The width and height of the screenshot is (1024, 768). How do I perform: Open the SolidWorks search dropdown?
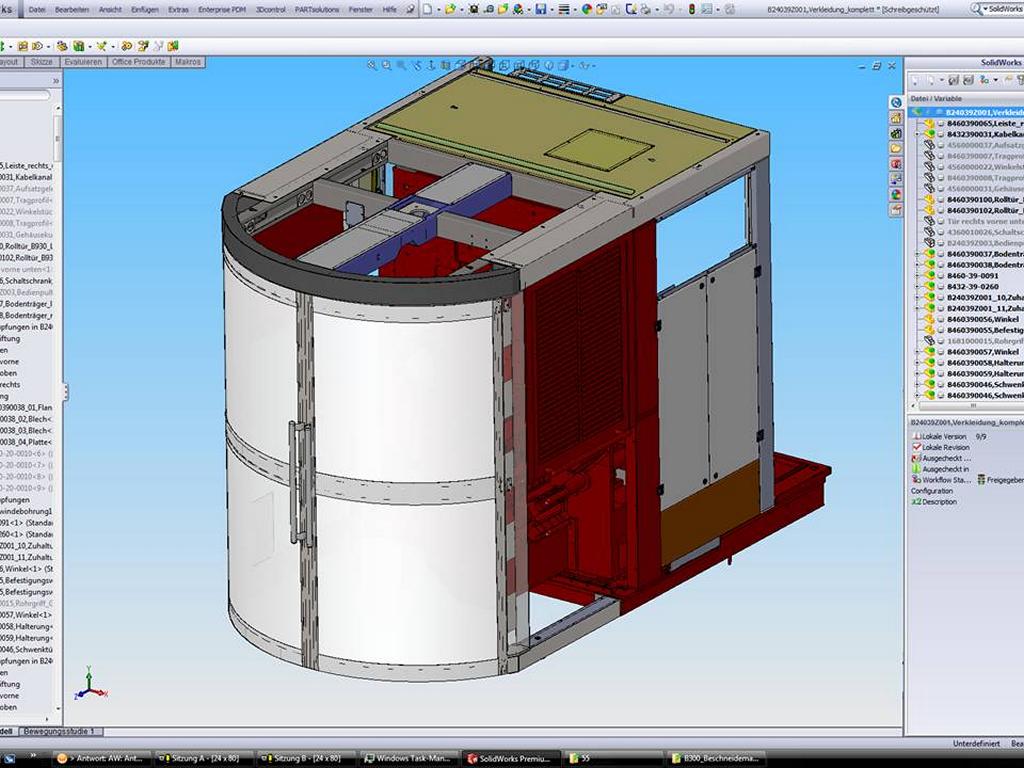coord(985,10)
